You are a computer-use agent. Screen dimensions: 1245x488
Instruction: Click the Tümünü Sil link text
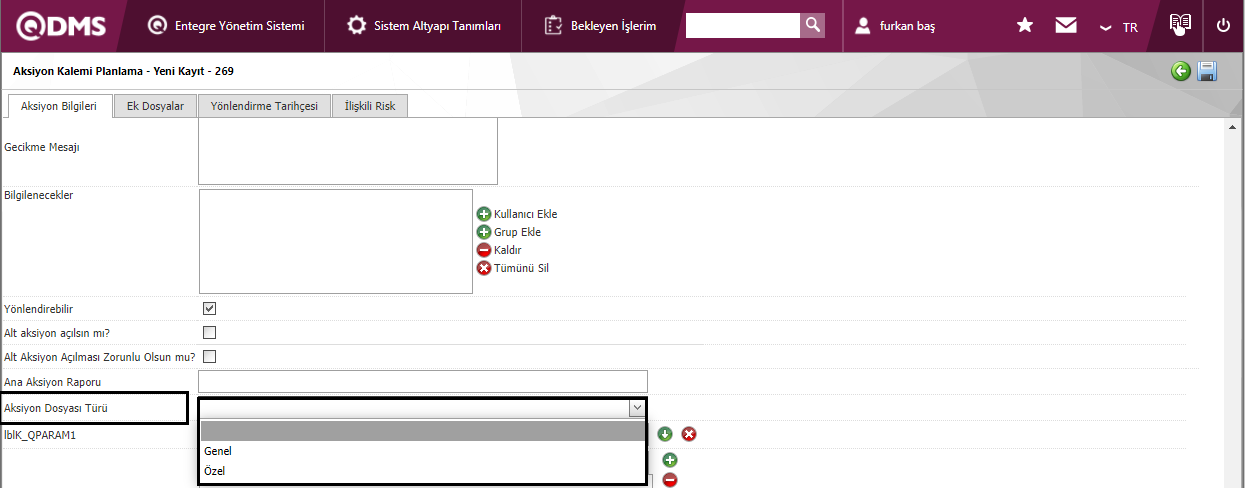coord(522,268)
